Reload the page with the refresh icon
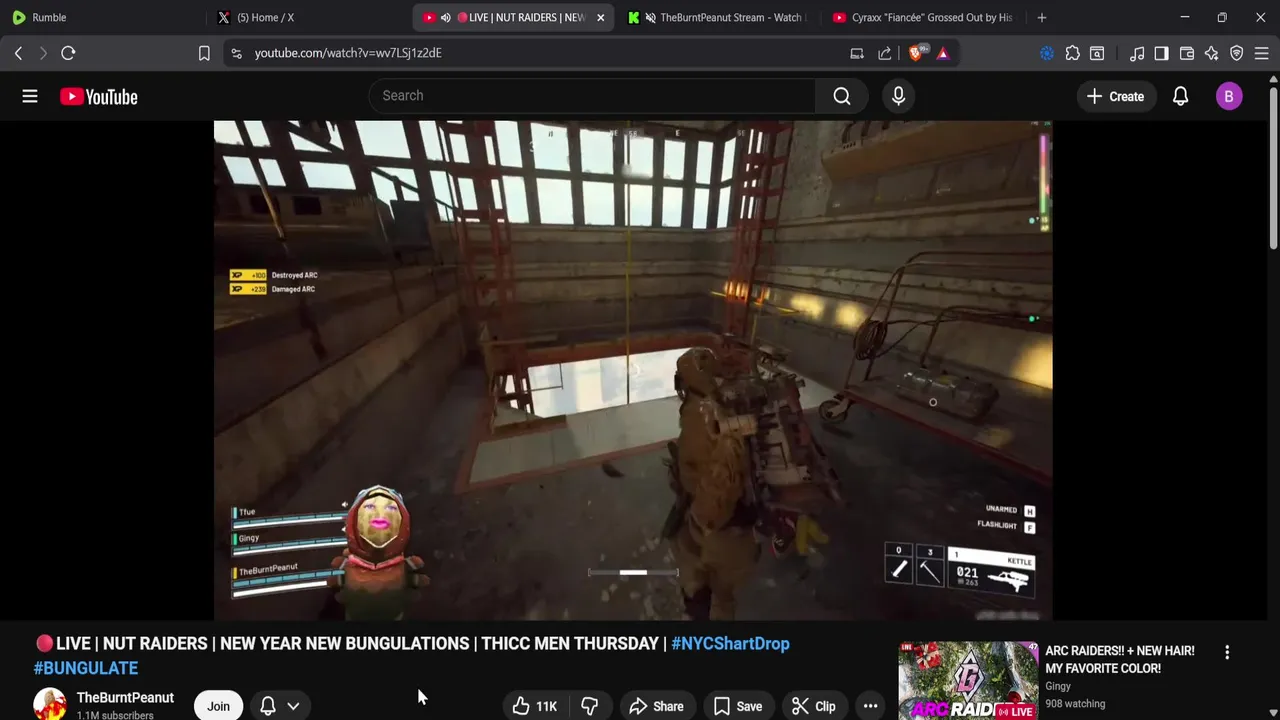This screenshot has height=720, width=1280. 68,53
